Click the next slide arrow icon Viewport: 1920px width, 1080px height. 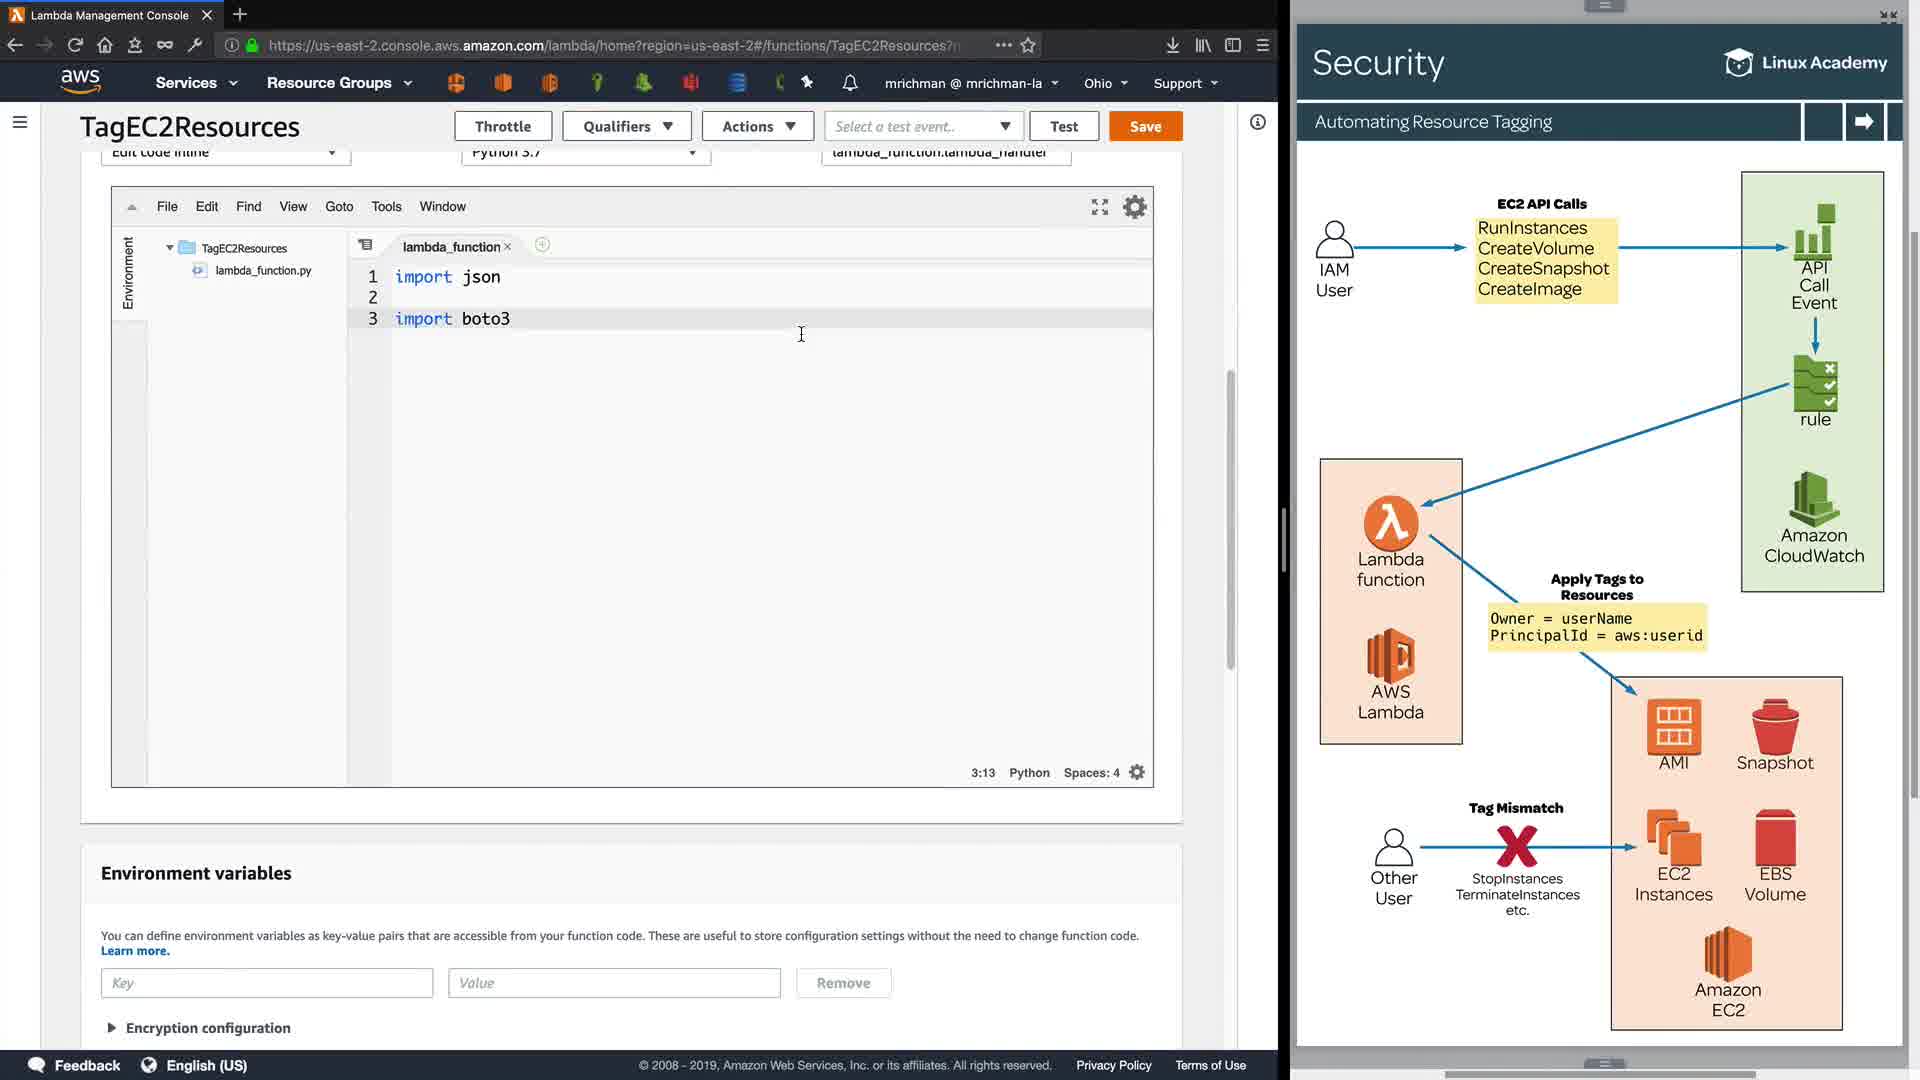(x=1864, y=122)
